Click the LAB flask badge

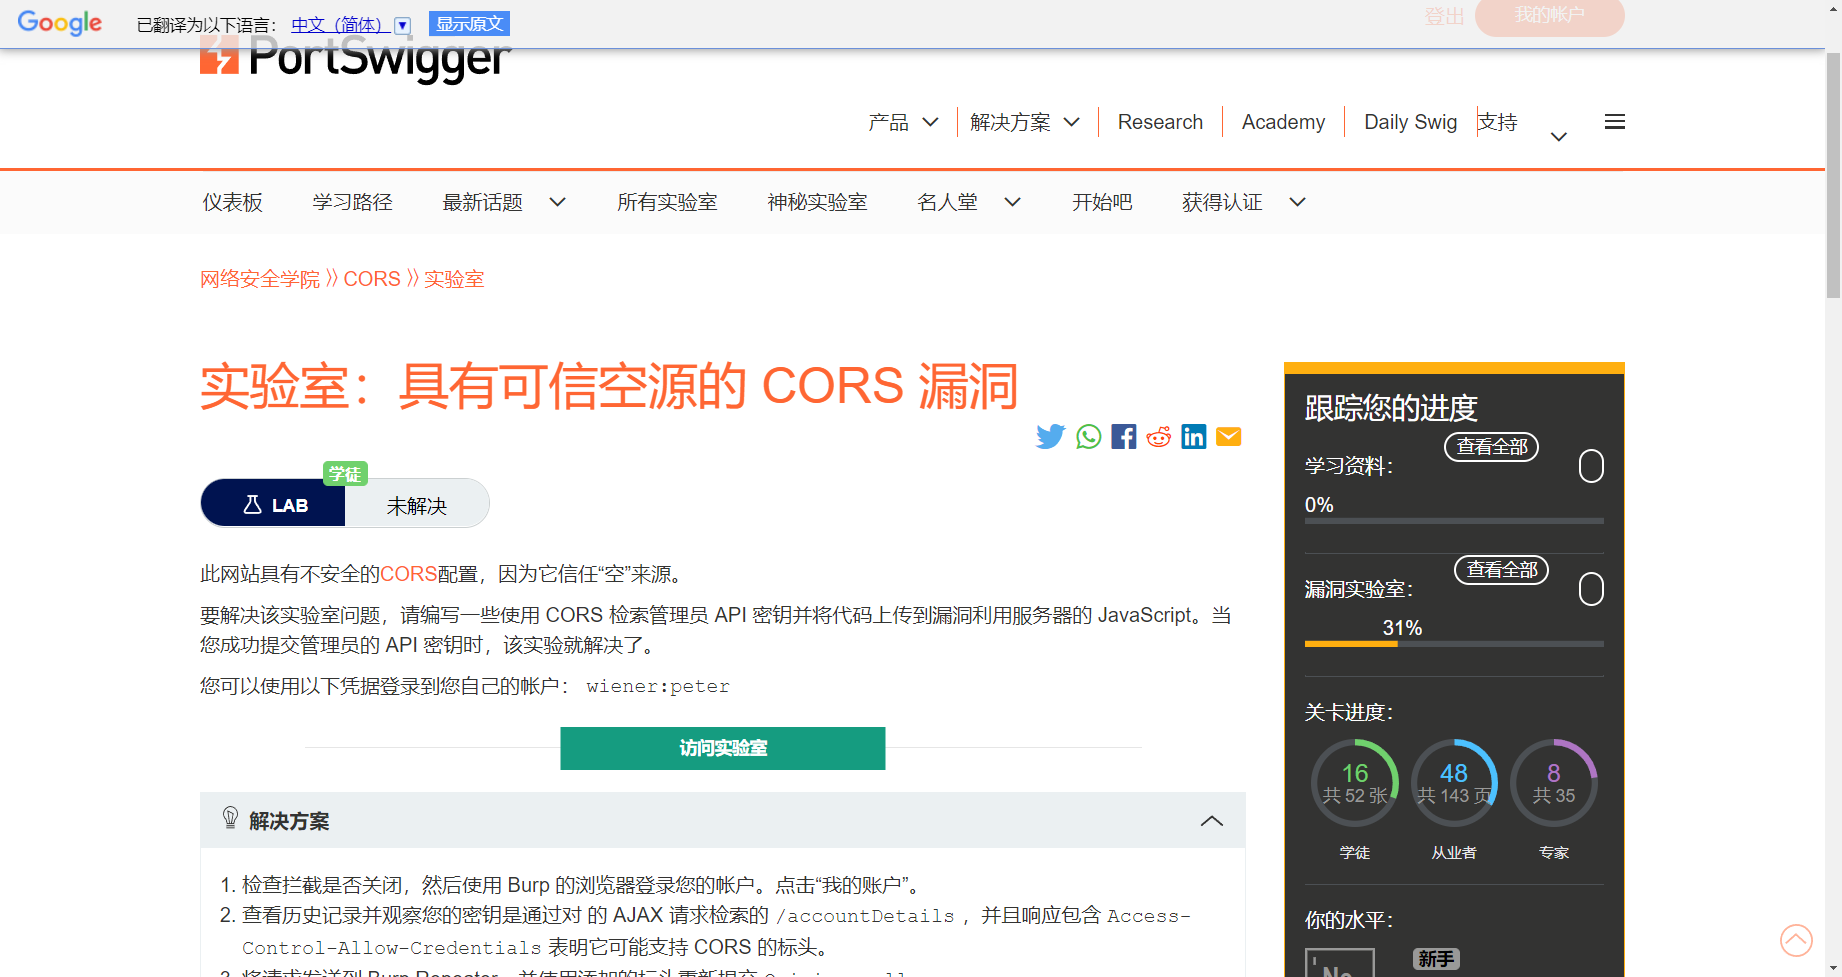(273, 503)
